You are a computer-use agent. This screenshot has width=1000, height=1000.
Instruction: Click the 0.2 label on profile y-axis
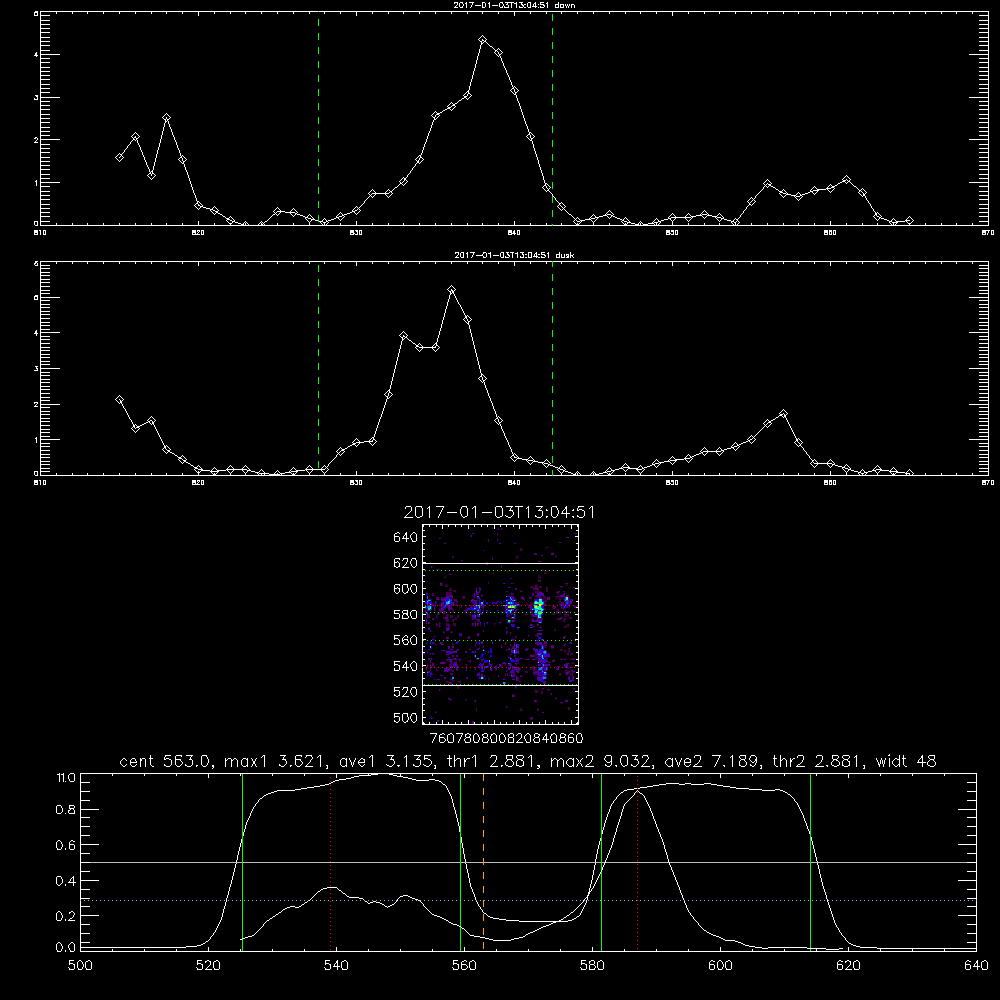(x=66, y=916)
